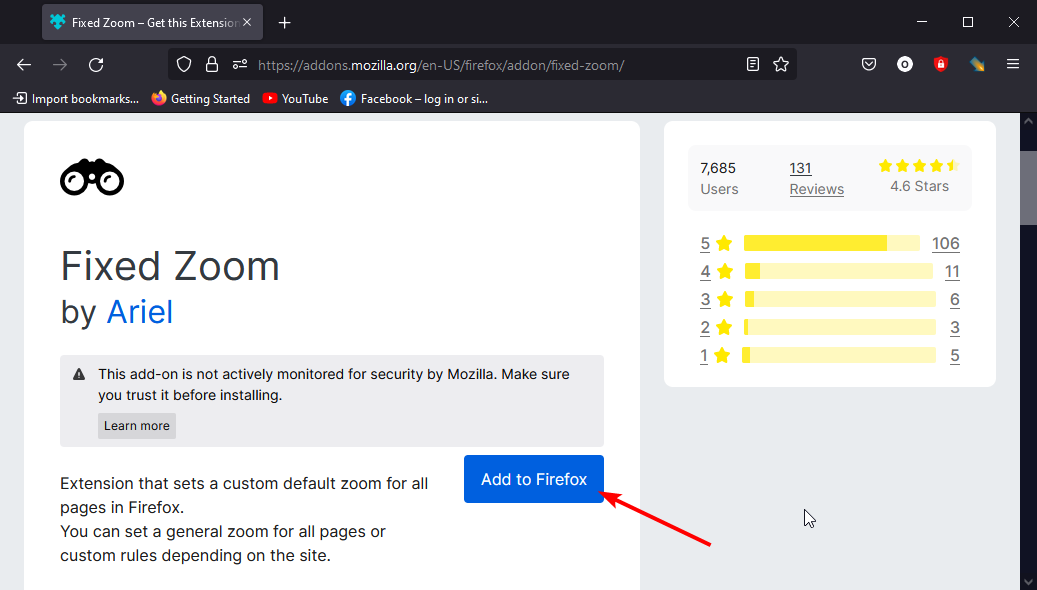Click the scrollbar up arrow
The image size is (1037, 590).
pos(1028,121)
